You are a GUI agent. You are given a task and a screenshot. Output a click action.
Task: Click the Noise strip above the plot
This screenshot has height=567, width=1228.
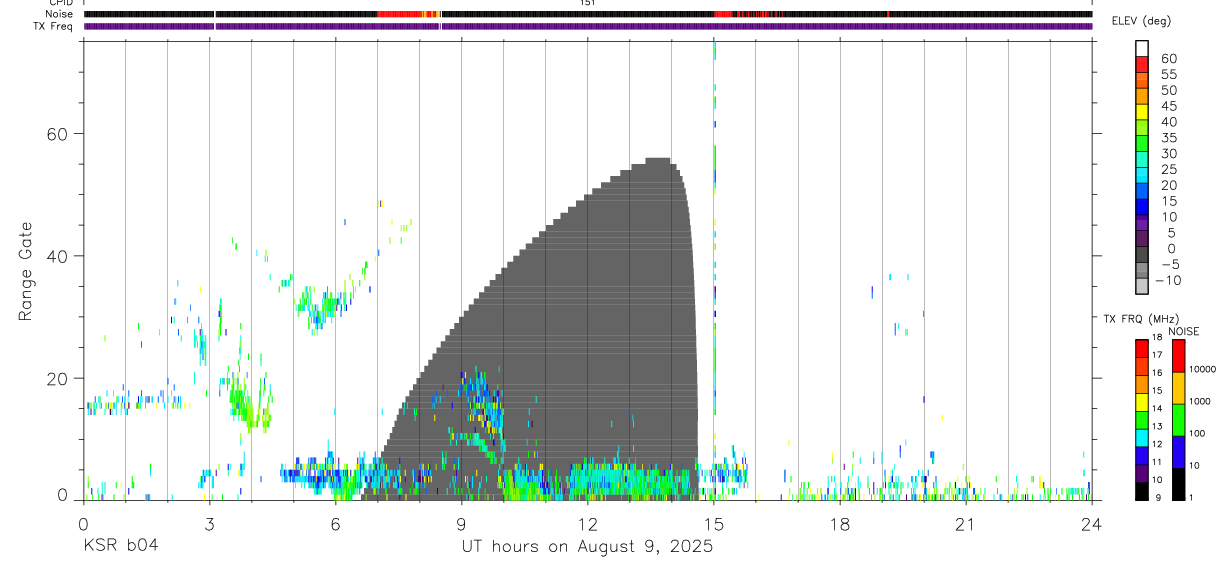point(588,14)
